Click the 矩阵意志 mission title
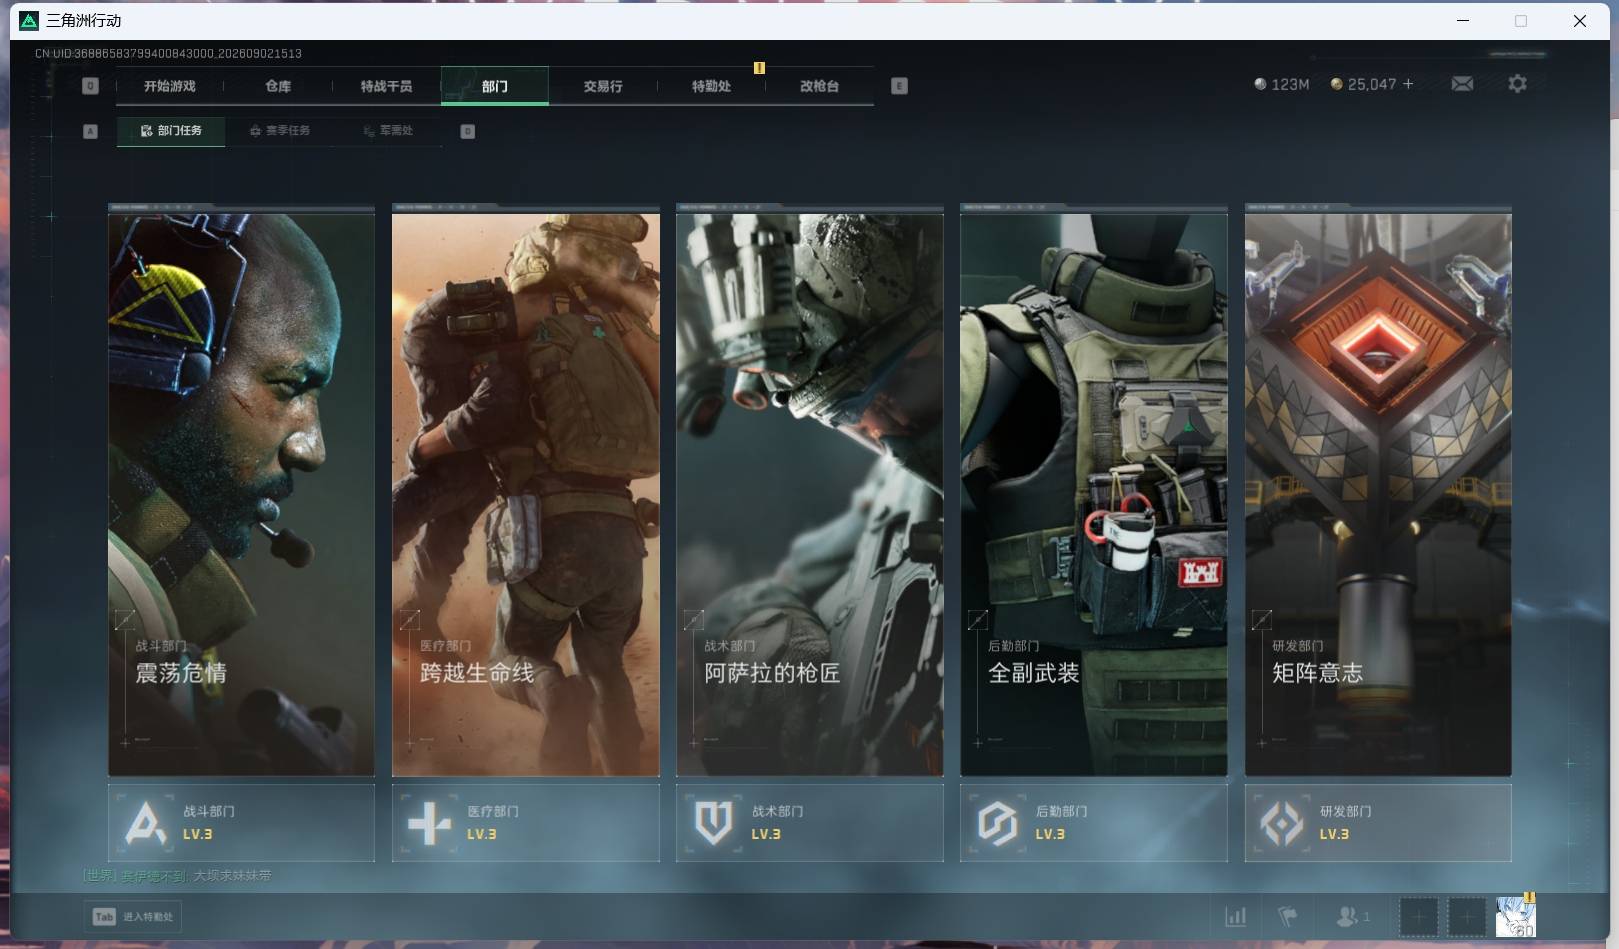The image size is (1619, 949). [x=1318, y=673]
